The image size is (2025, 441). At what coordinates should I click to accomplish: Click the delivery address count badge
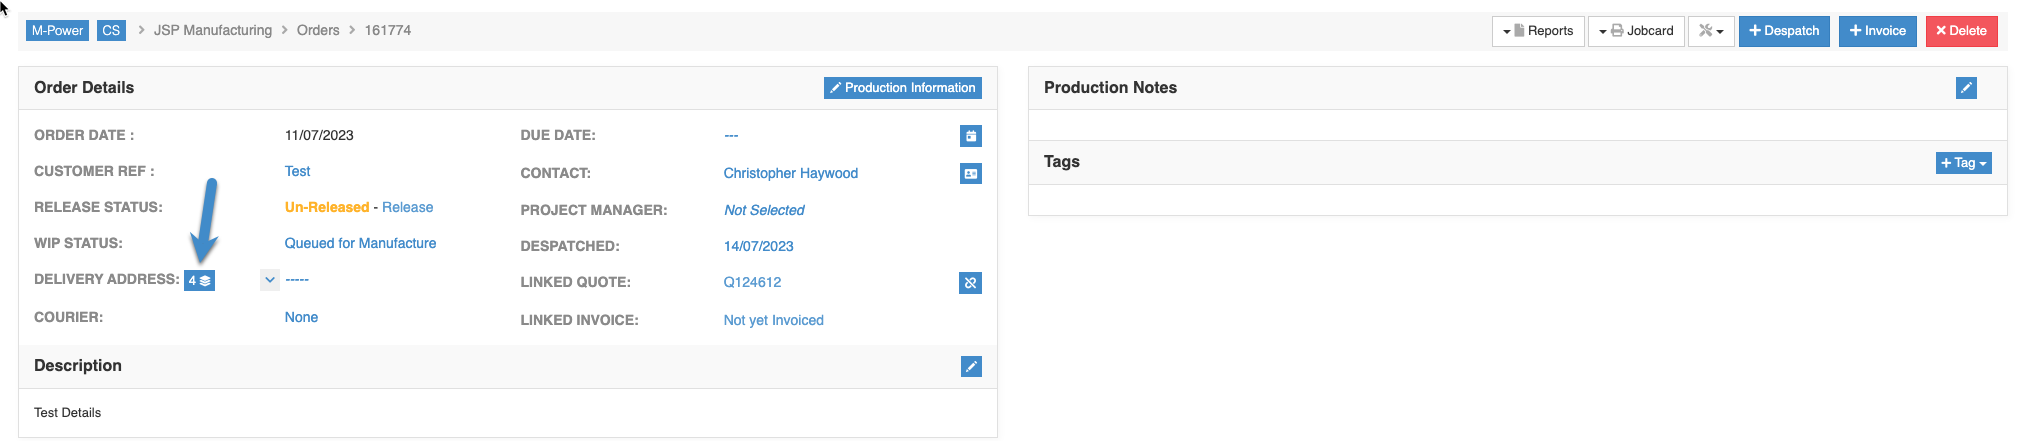click(199, 281)
